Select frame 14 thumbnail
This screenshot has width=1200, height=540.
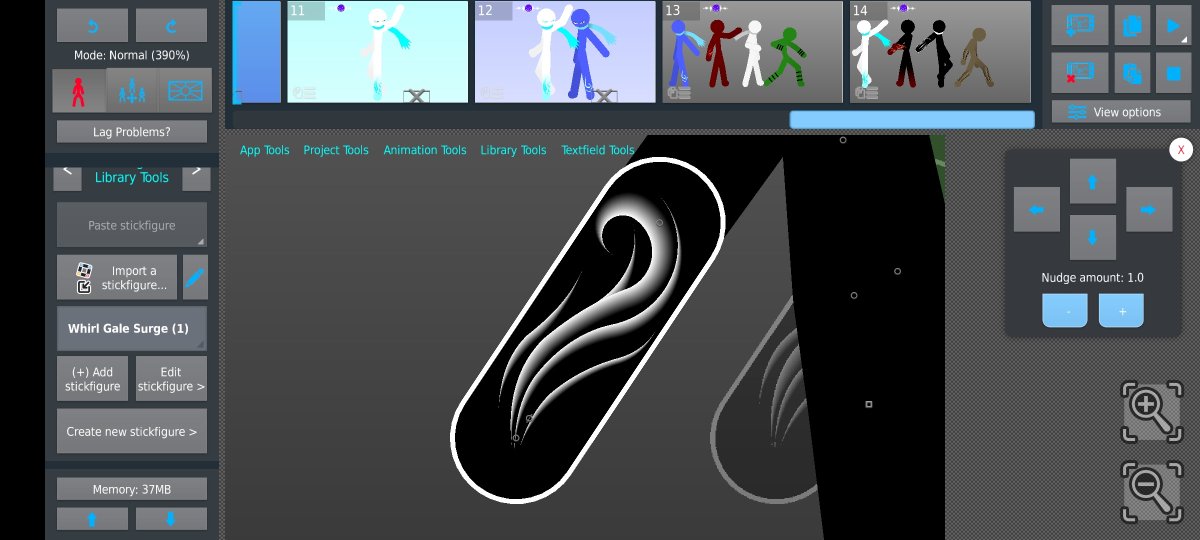[x=940, y=52]
